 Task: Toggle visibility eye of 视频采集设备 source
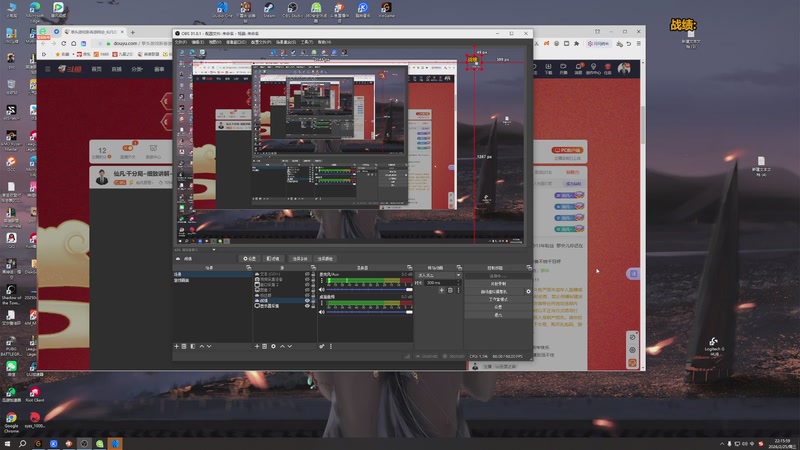[x=307, y=280]
